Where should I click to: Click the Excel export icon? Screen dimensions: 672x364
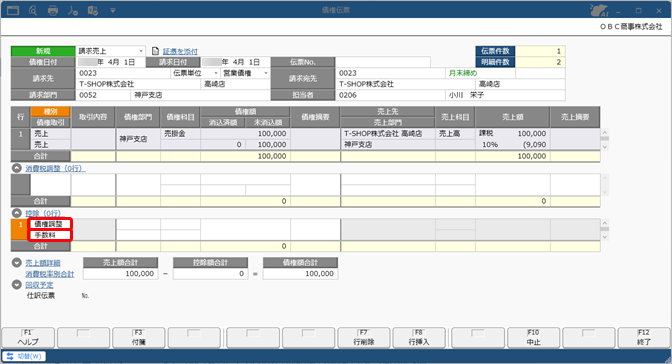click(x=93, y=10)
